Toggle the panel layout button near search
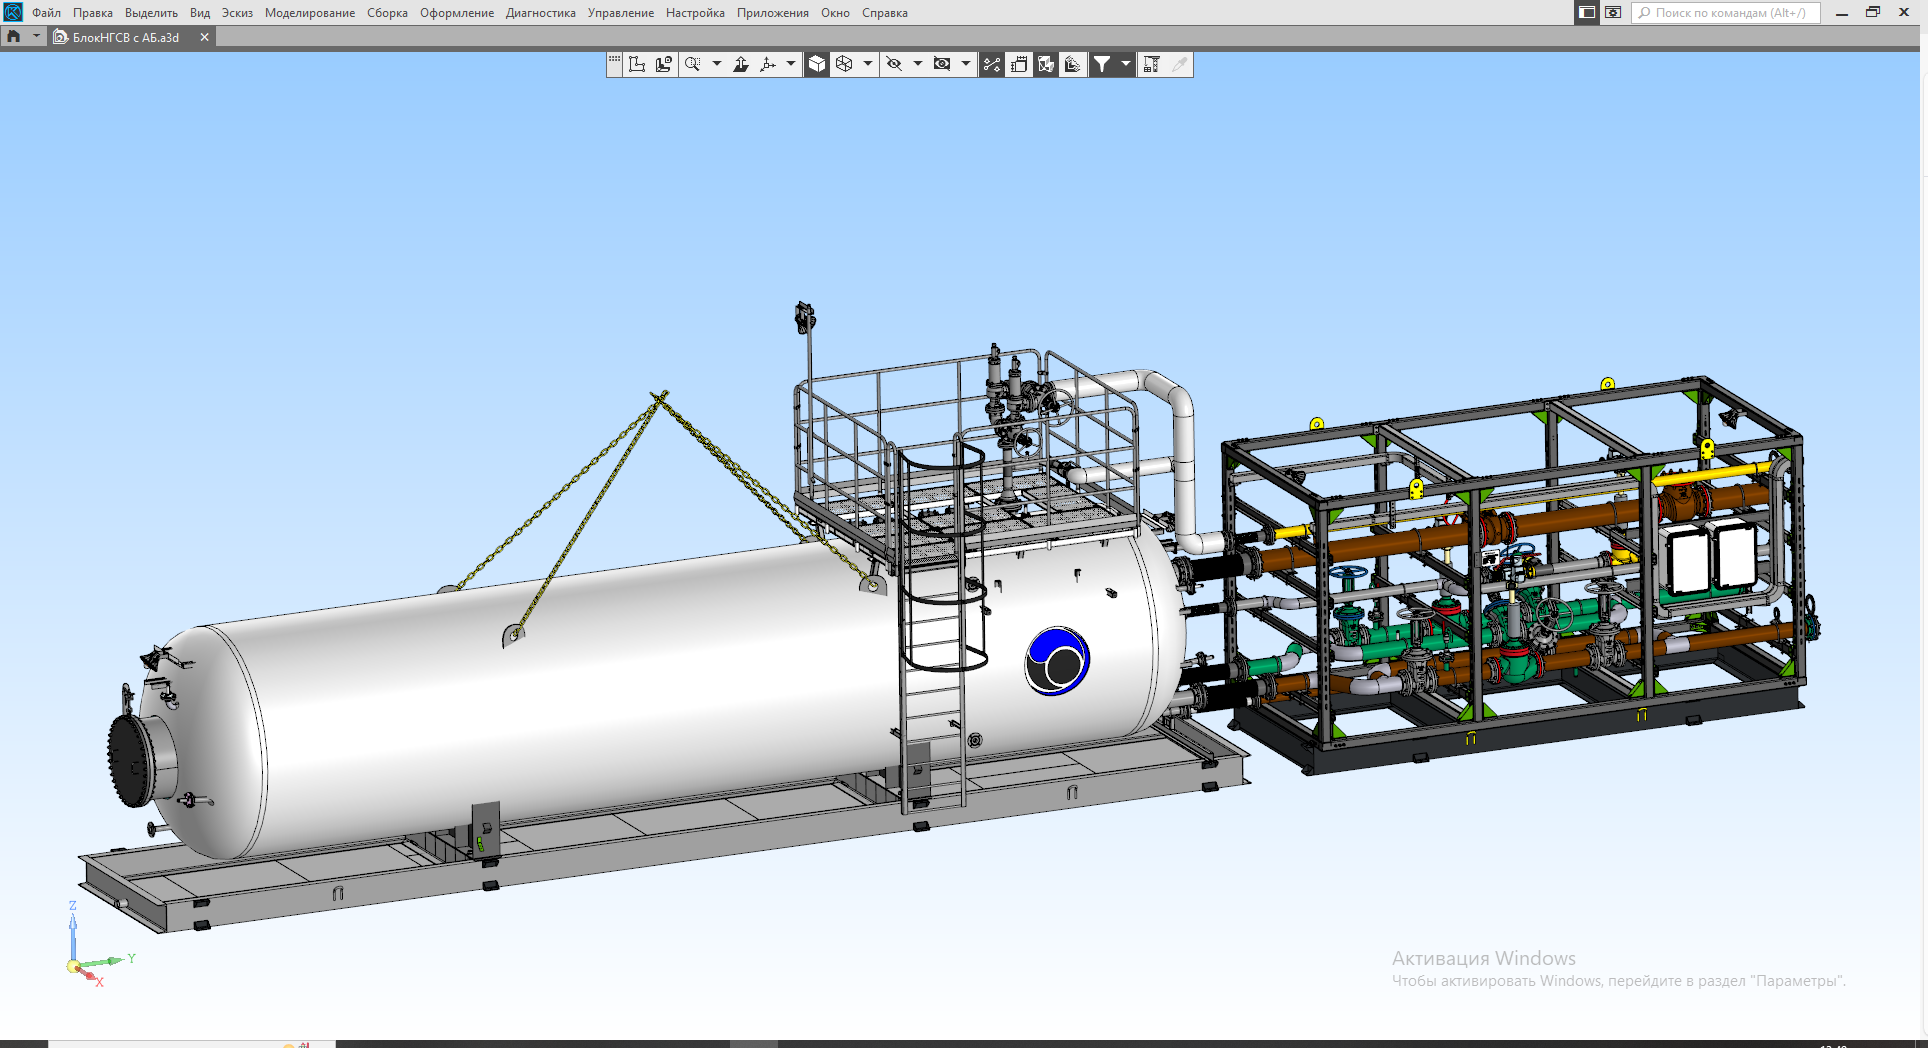This screenshot has width=1928, height=1048. coord(1587,13)
